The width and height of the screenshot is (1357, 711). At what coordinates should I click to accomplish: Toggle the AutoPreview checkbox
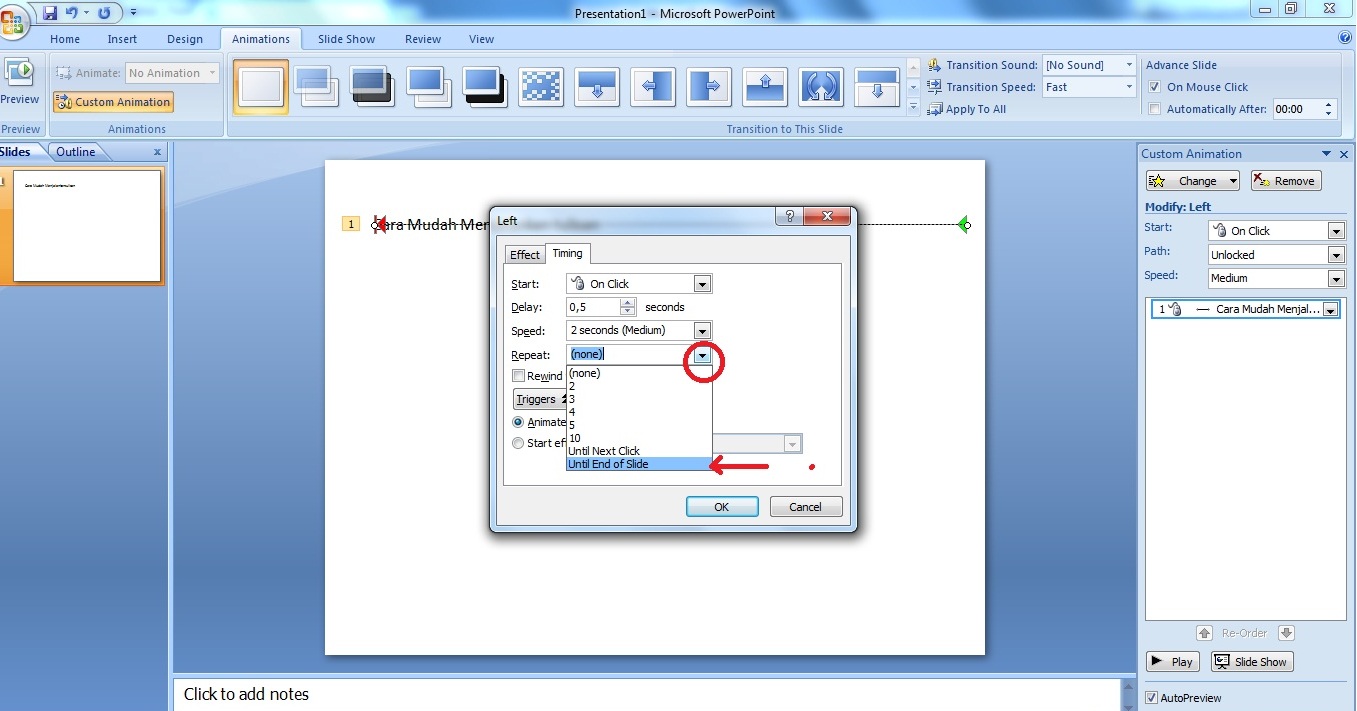[1152, 698]
